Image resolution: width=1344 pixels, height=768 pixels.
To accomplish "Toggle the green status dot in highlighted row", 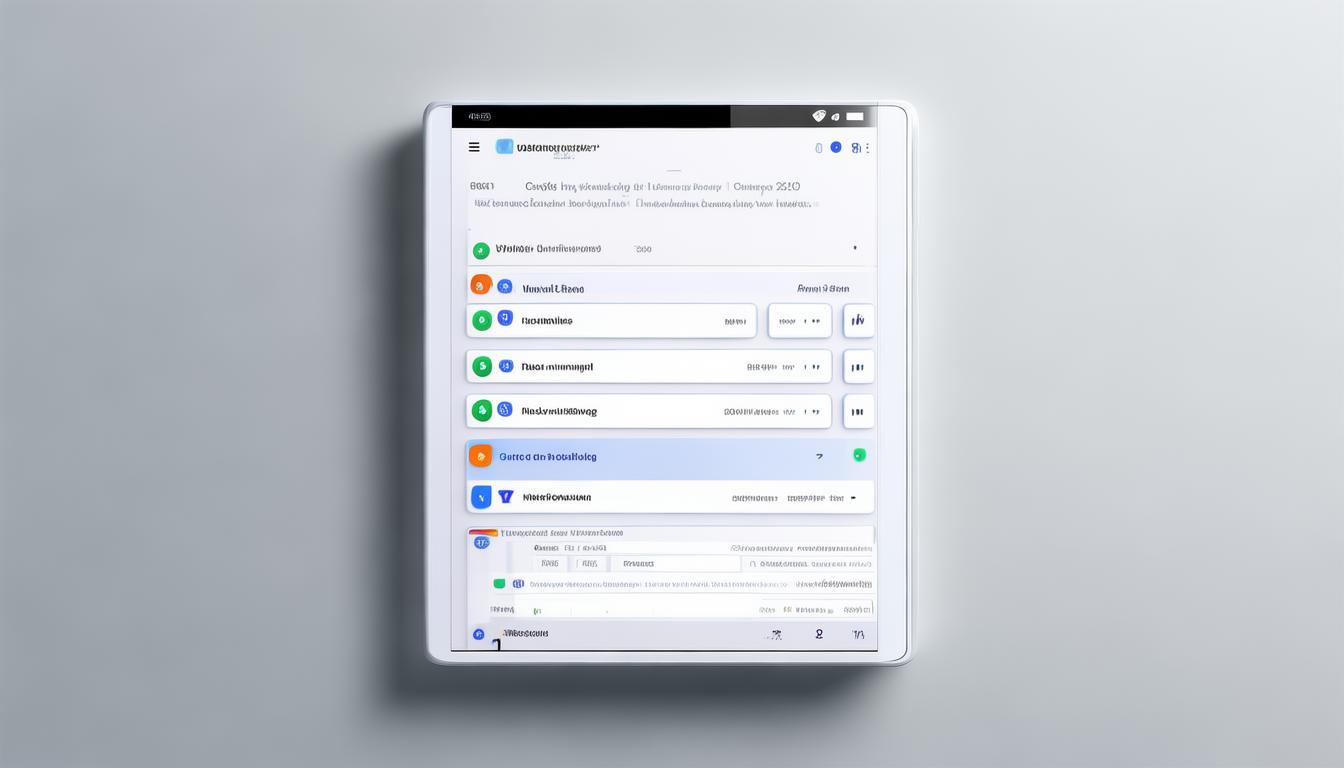I will pos(859,455).
